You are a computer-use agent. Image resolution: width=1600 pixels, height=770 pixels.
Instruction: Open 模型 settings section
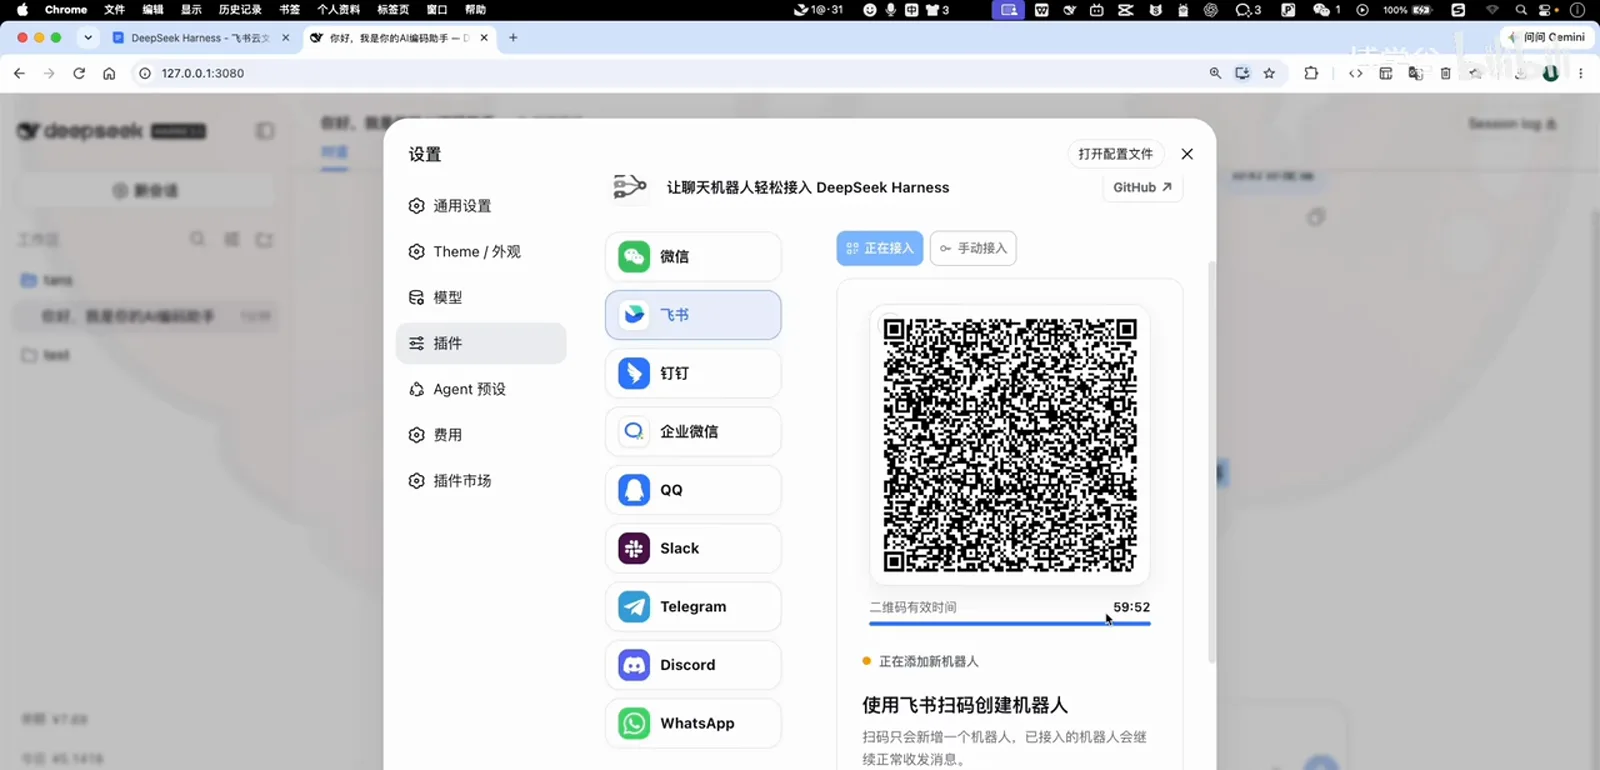(481, 298)
